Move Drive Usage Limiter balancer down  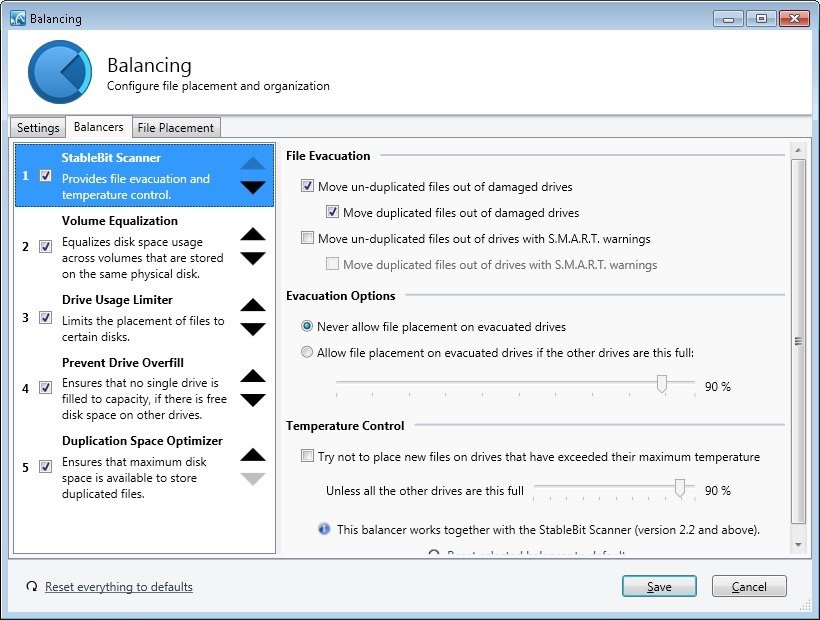253,329
